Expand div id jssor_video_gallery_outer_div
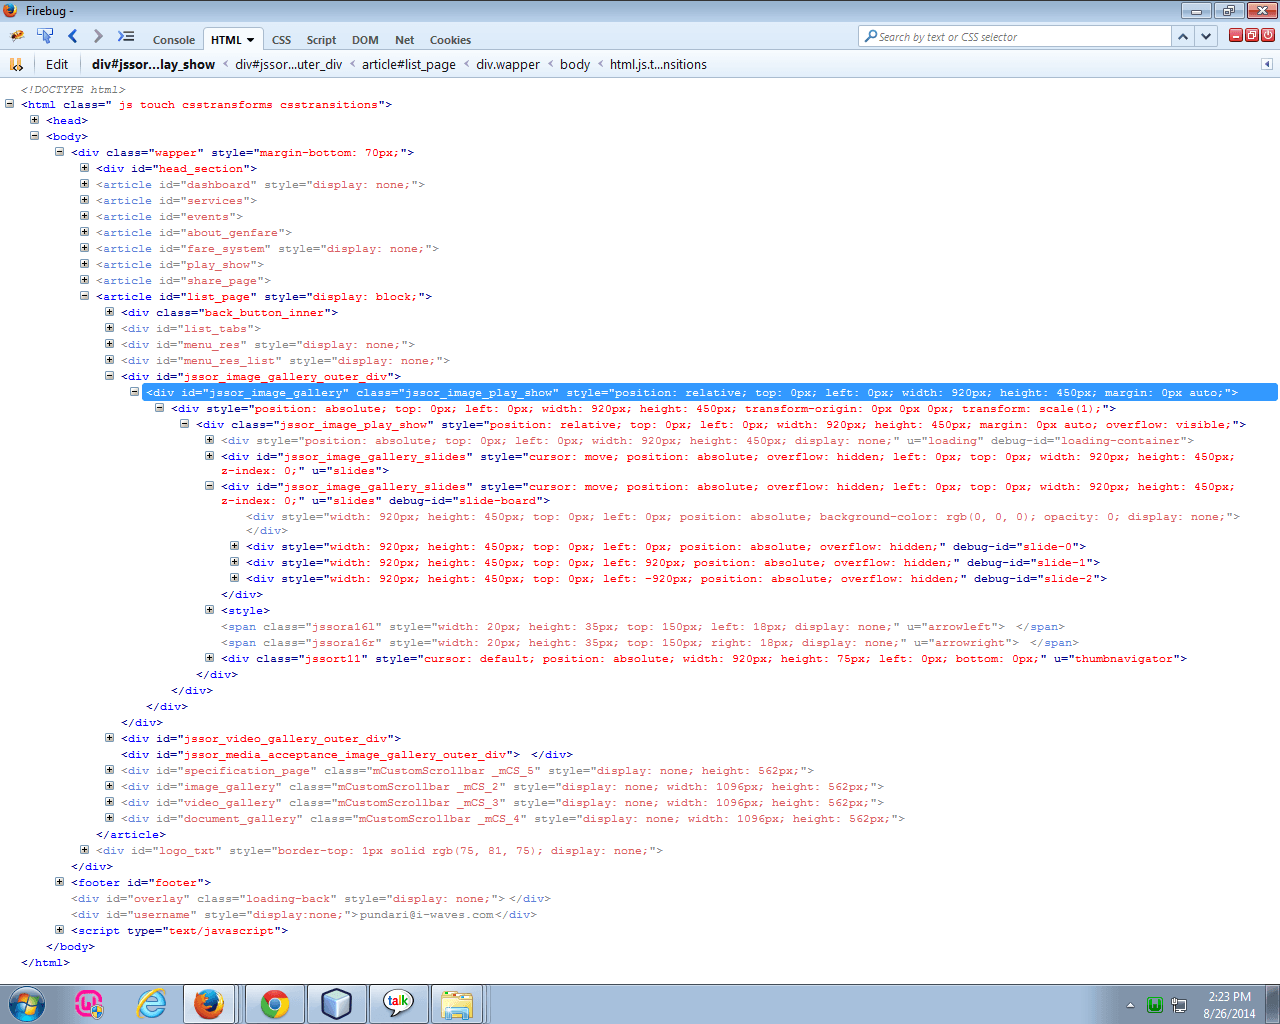1280x1024 pixels. [x=109, y=738]
